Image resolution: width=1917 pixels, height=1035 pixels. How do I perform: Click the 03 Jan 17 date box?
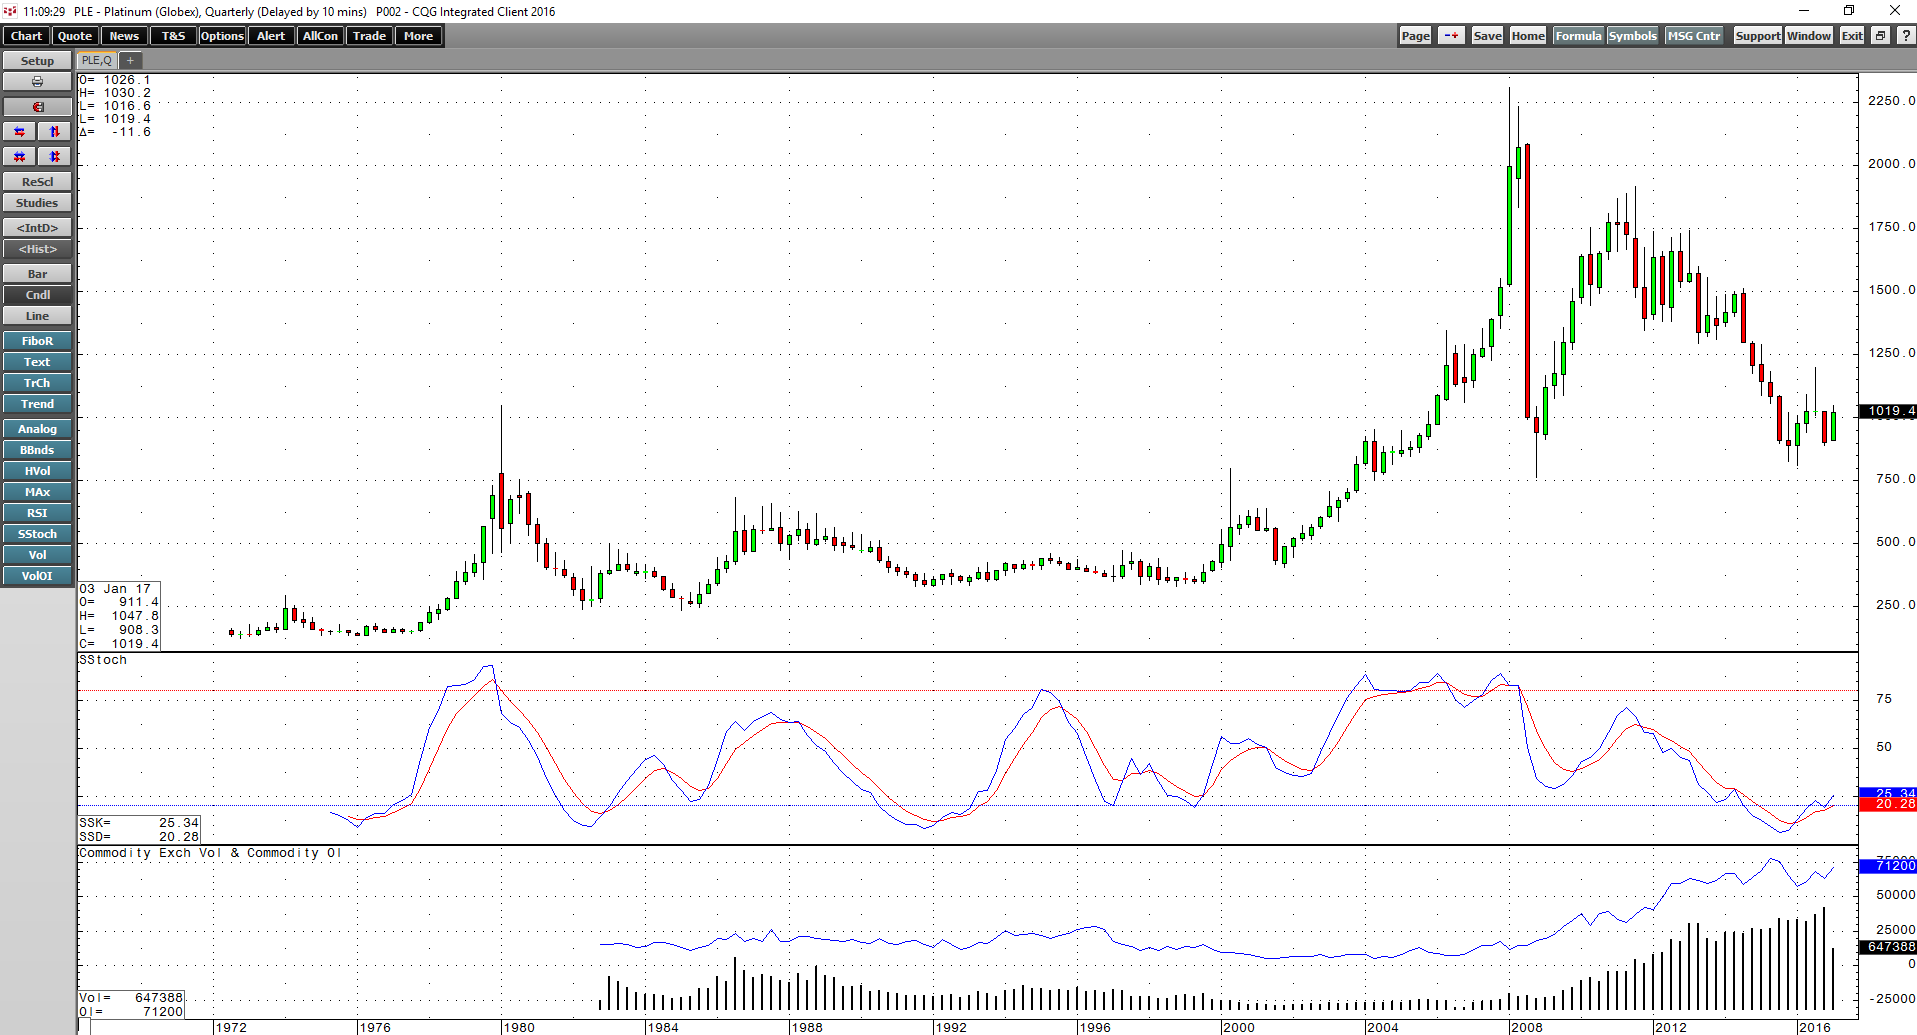[119, 616]
